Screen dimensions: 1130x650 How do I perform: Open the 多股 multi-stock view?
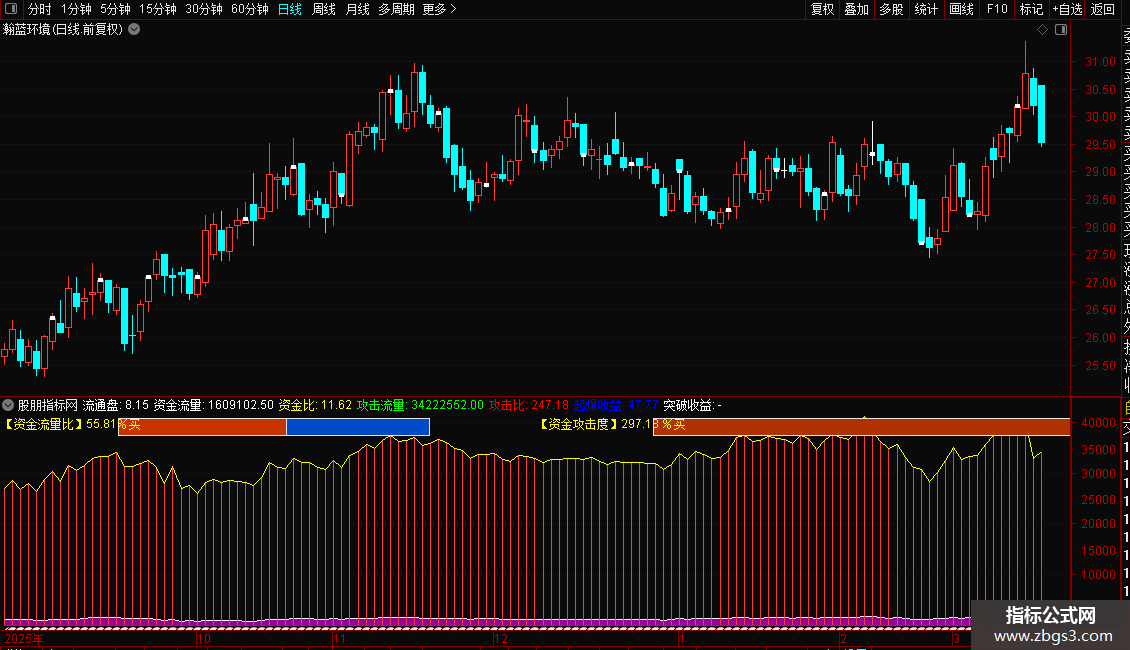point(891,9)
